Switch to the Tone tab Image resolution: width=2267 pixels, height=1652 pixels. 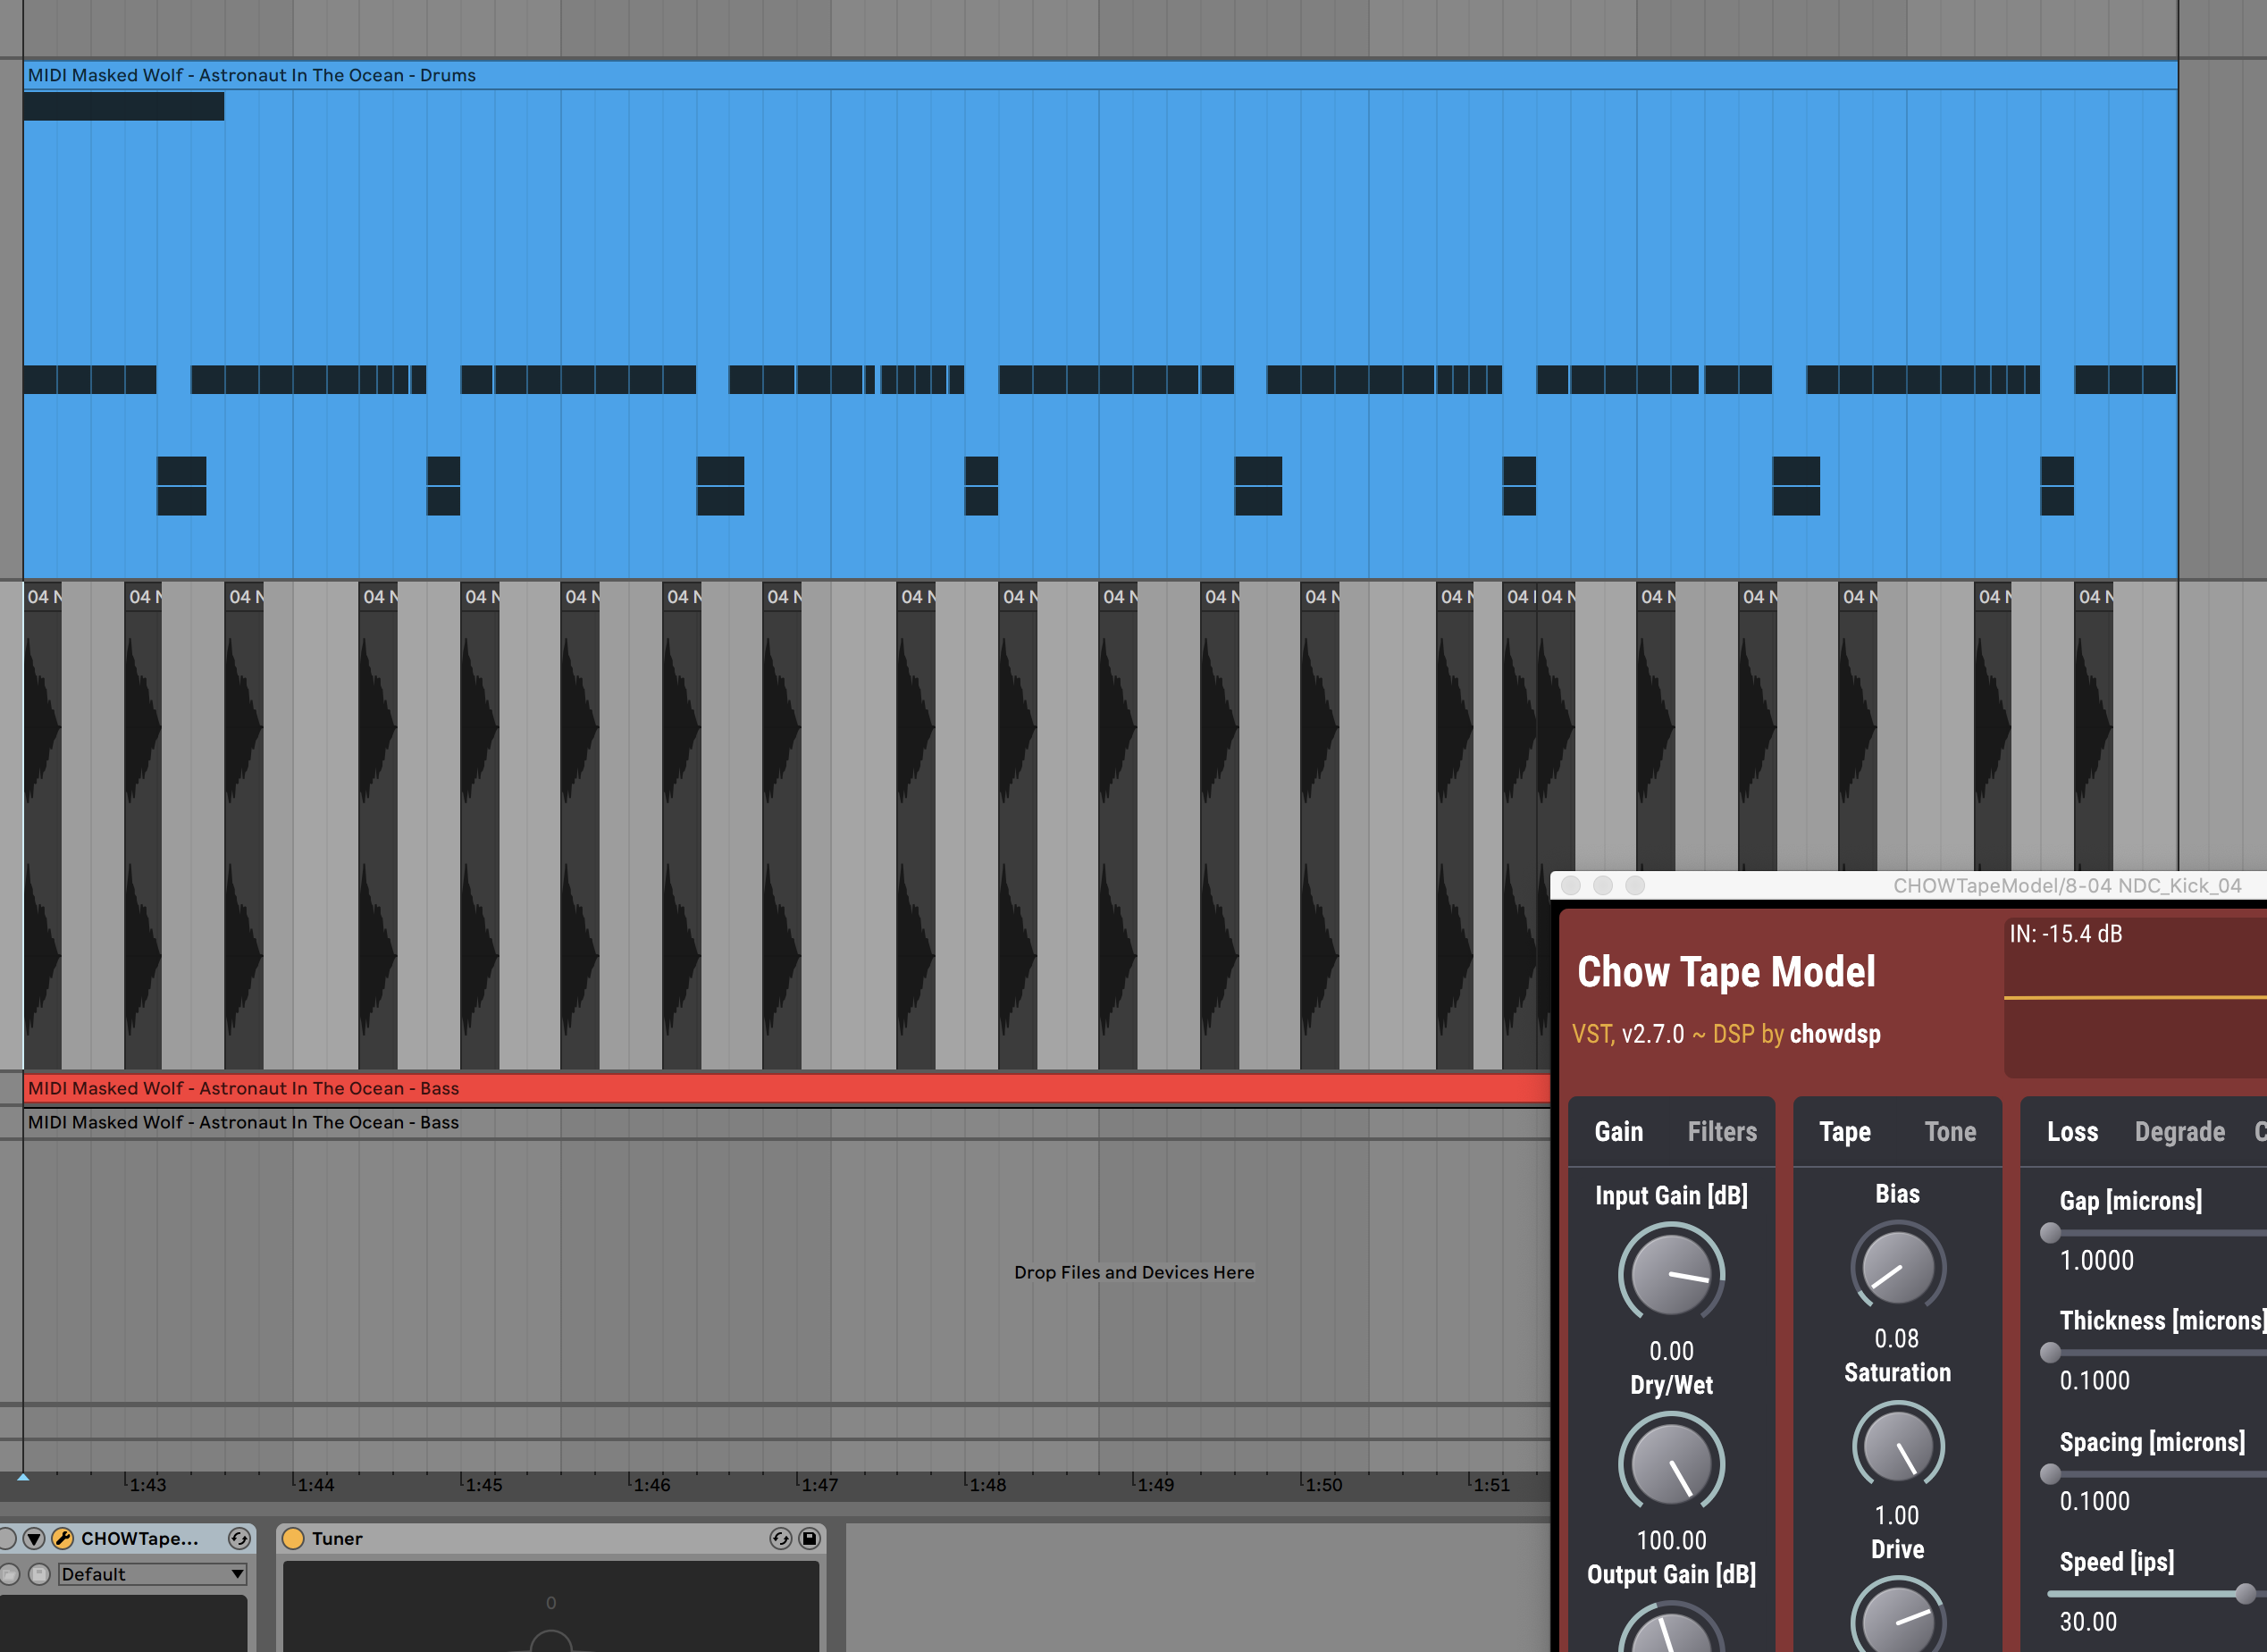pyautogui.click(x=1949, y=1131)
